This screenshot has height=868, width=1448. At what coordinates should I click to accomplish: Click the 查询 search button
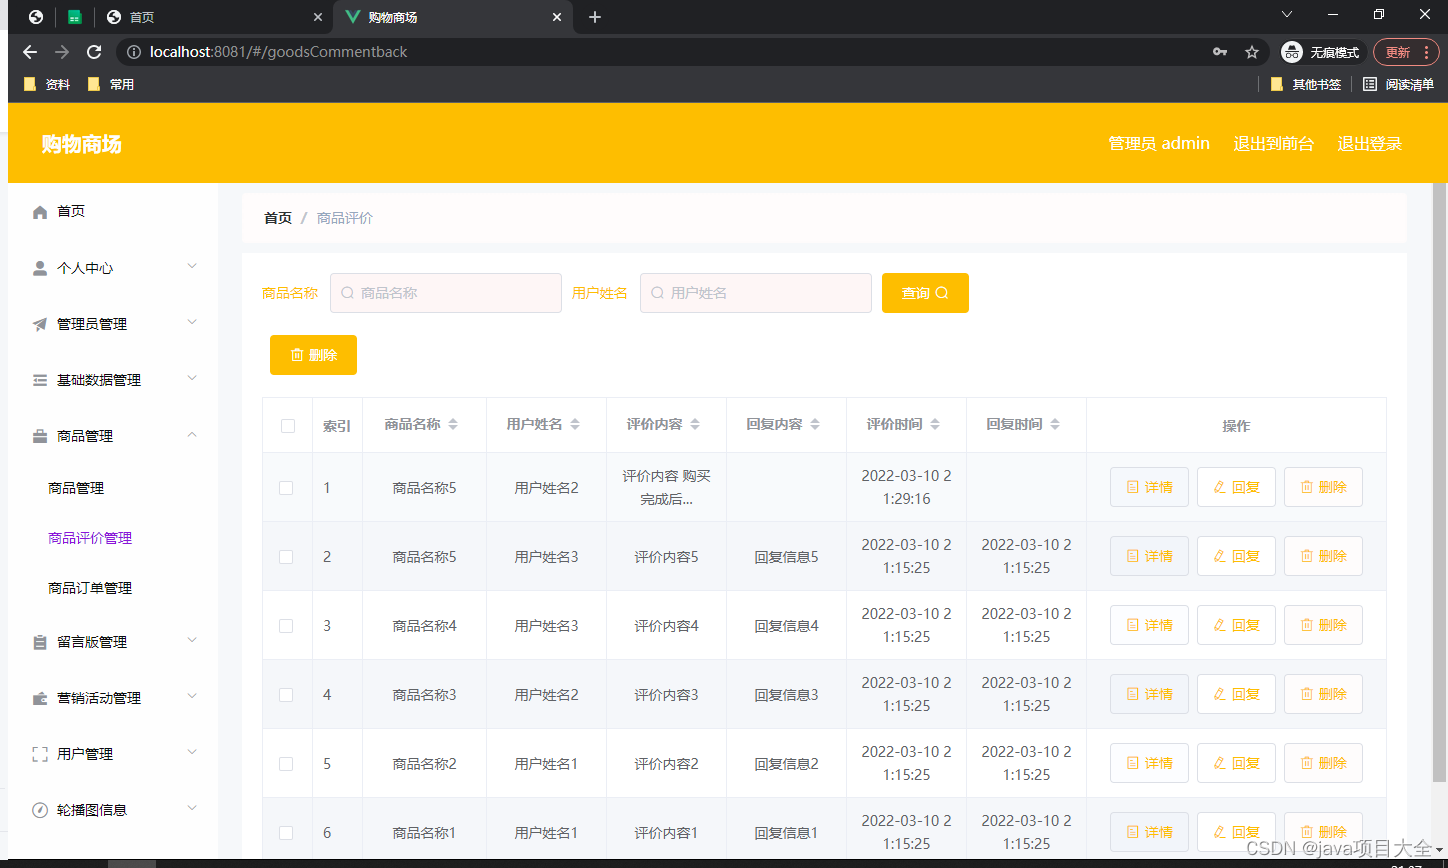click(925, 293)
